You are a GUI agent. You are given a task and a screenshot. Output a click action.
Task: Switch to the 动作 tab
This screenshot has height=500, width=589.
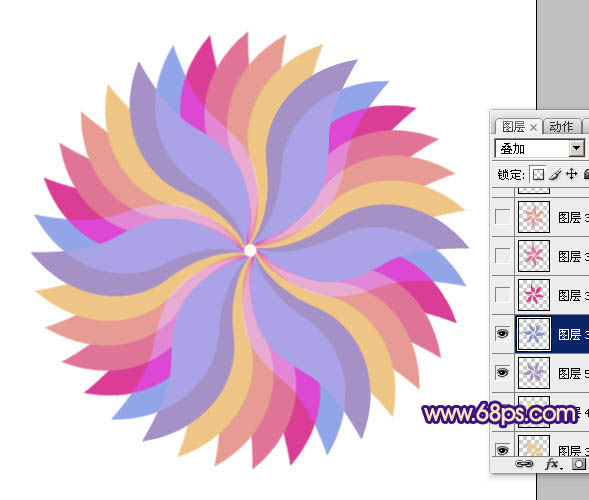(x=561, y=127)
